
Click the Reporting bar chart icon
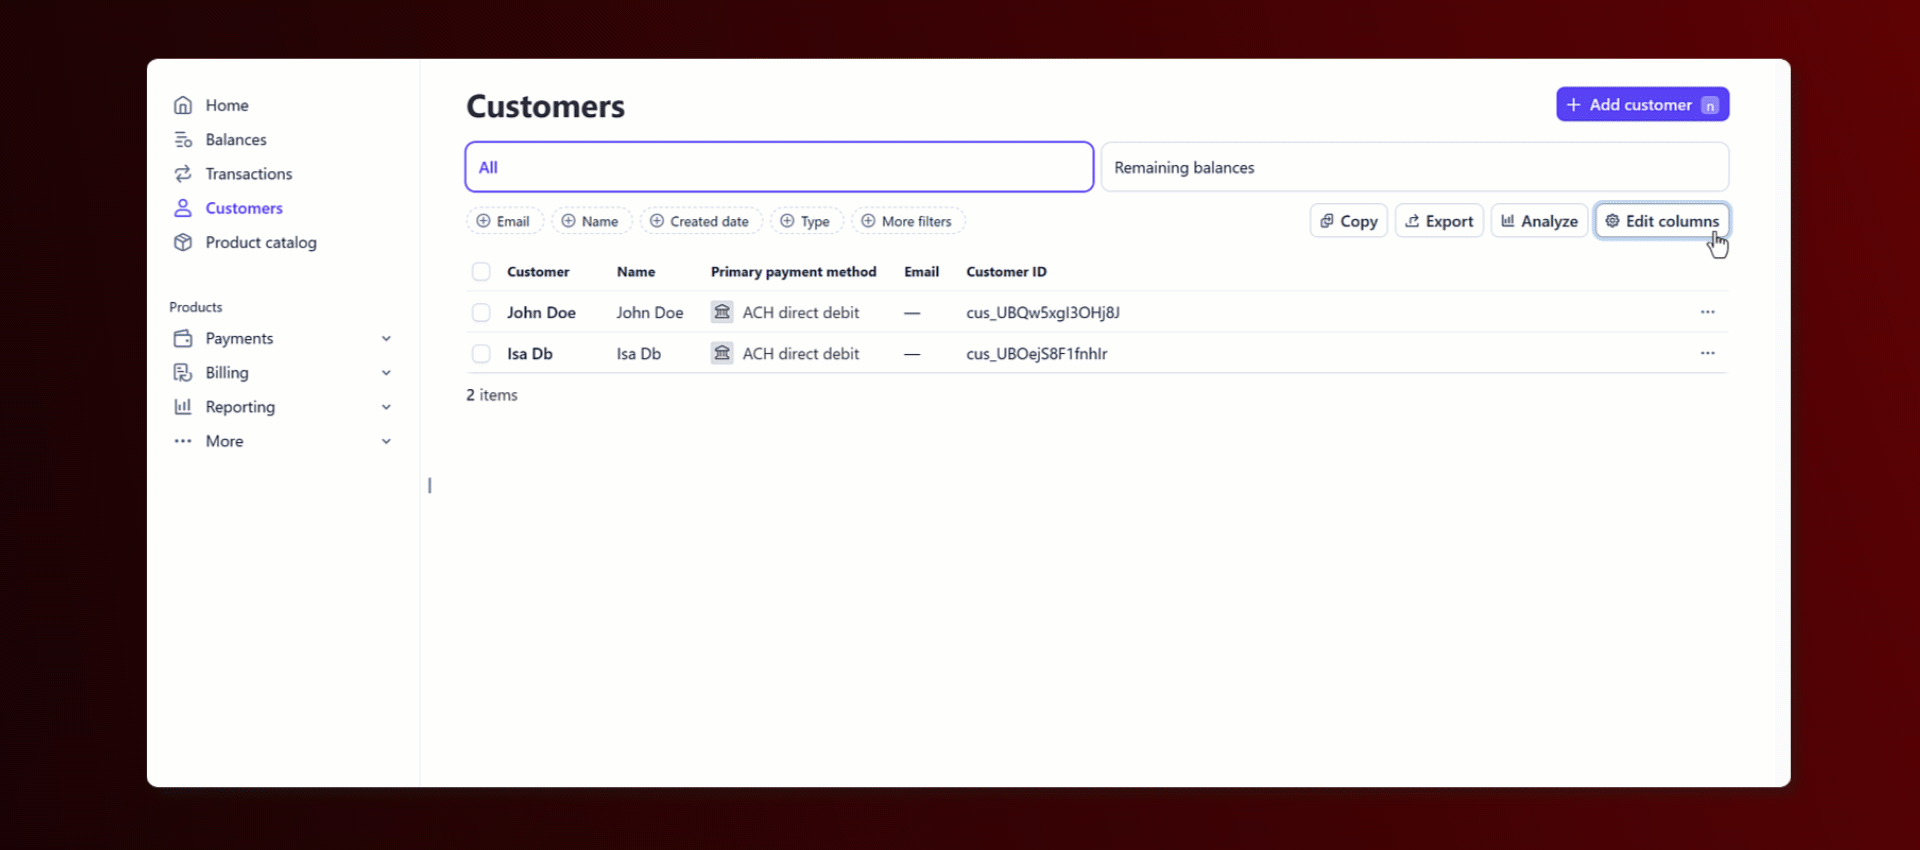183,407
